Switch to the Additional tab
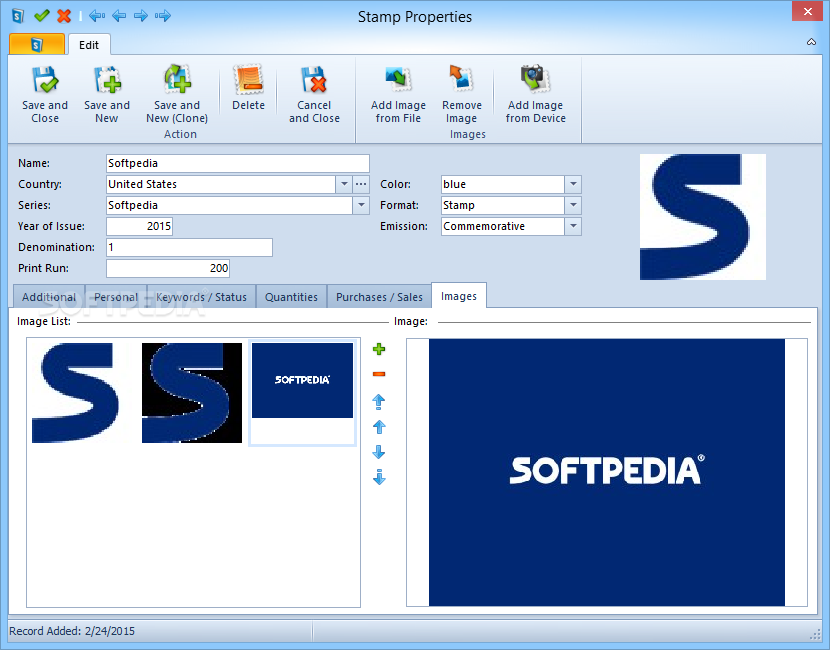This screenshot has height=650, width=830. point(49,297)
